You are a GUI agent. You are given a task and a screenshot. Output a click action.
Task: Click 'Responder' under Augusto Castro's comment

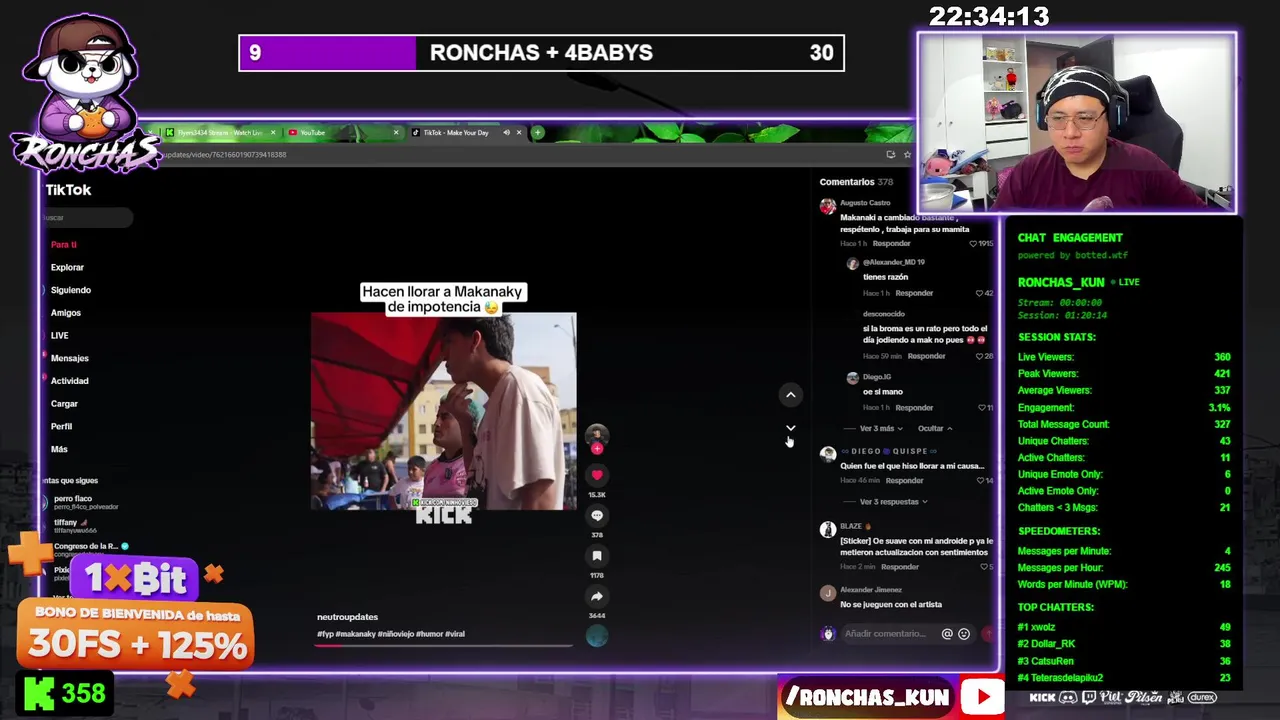click(x=891, y=244)
